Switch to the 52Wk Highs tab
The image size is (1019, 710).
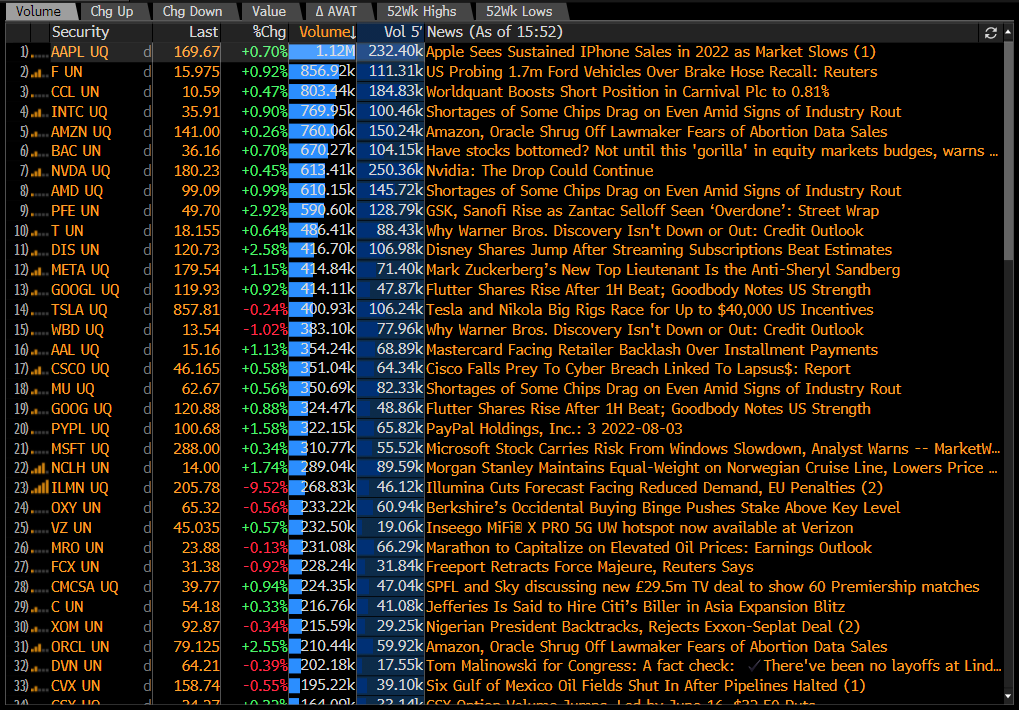point(422,11)
